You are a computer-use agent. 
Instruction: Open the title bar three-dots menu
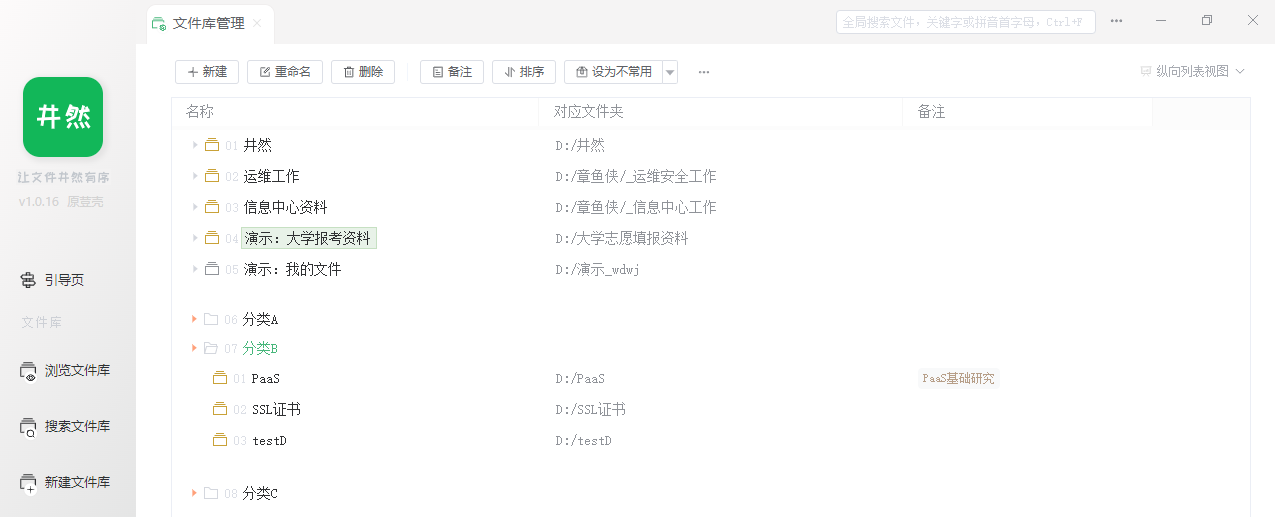tap(1116, 21)
